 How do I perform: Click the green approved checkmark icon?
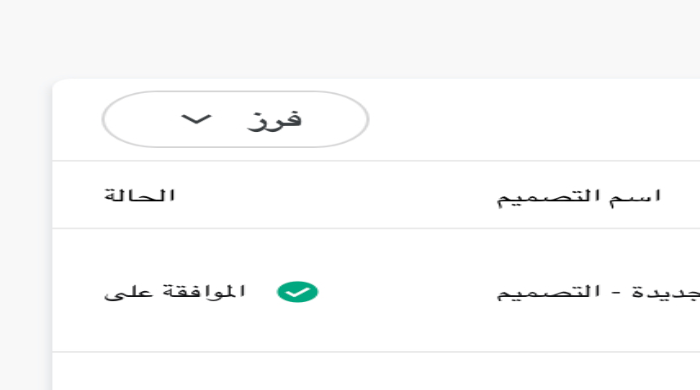point(297,292)
